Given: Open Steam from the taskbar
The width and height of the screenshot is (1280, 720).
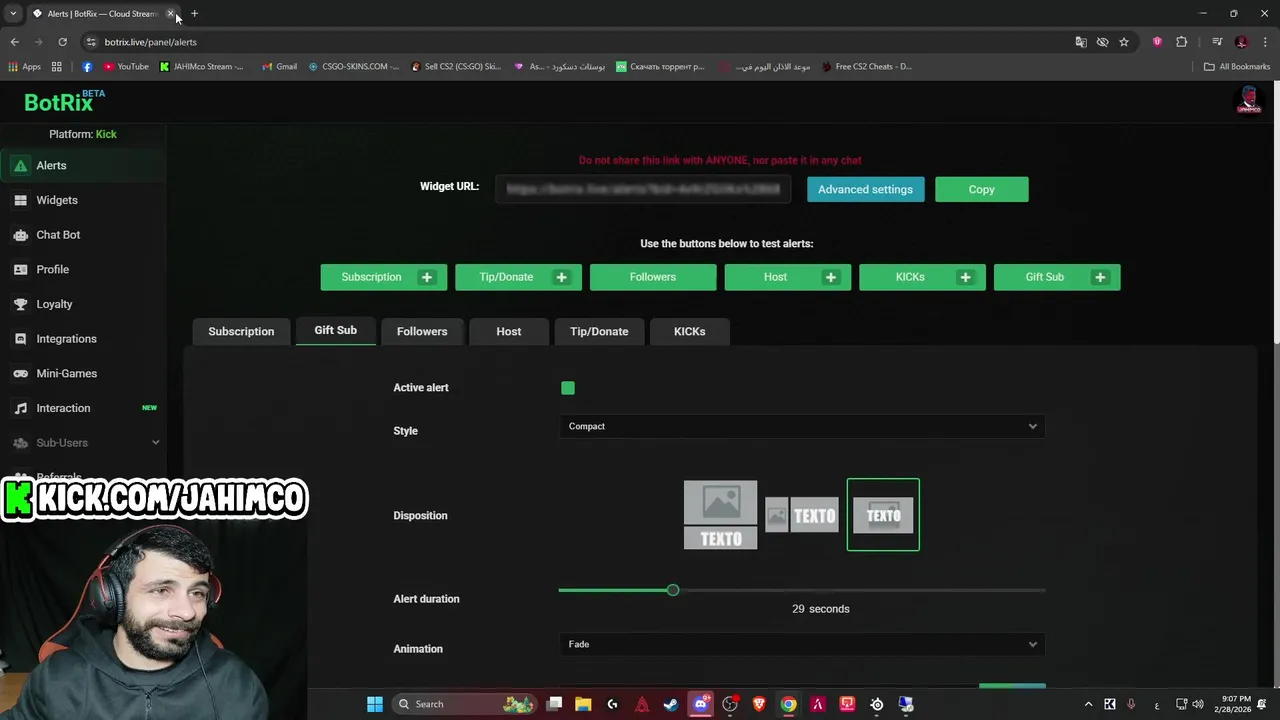Looking at the screenshot, I should pyautogui.click(x=671, y=704).
